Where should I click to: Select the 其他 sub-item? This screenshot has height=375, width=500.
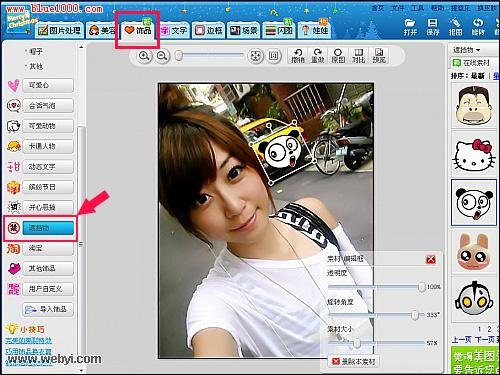36,66
